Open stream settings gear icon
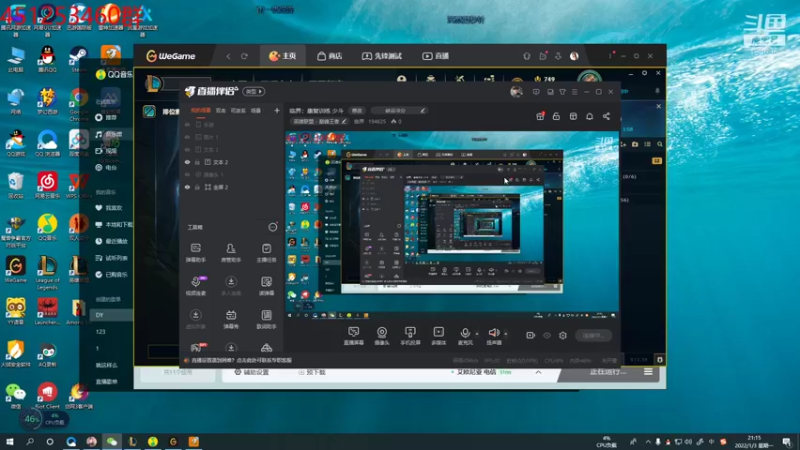This screenshot has width=800, height=450. pyautogui.click(x=563, y=335)
